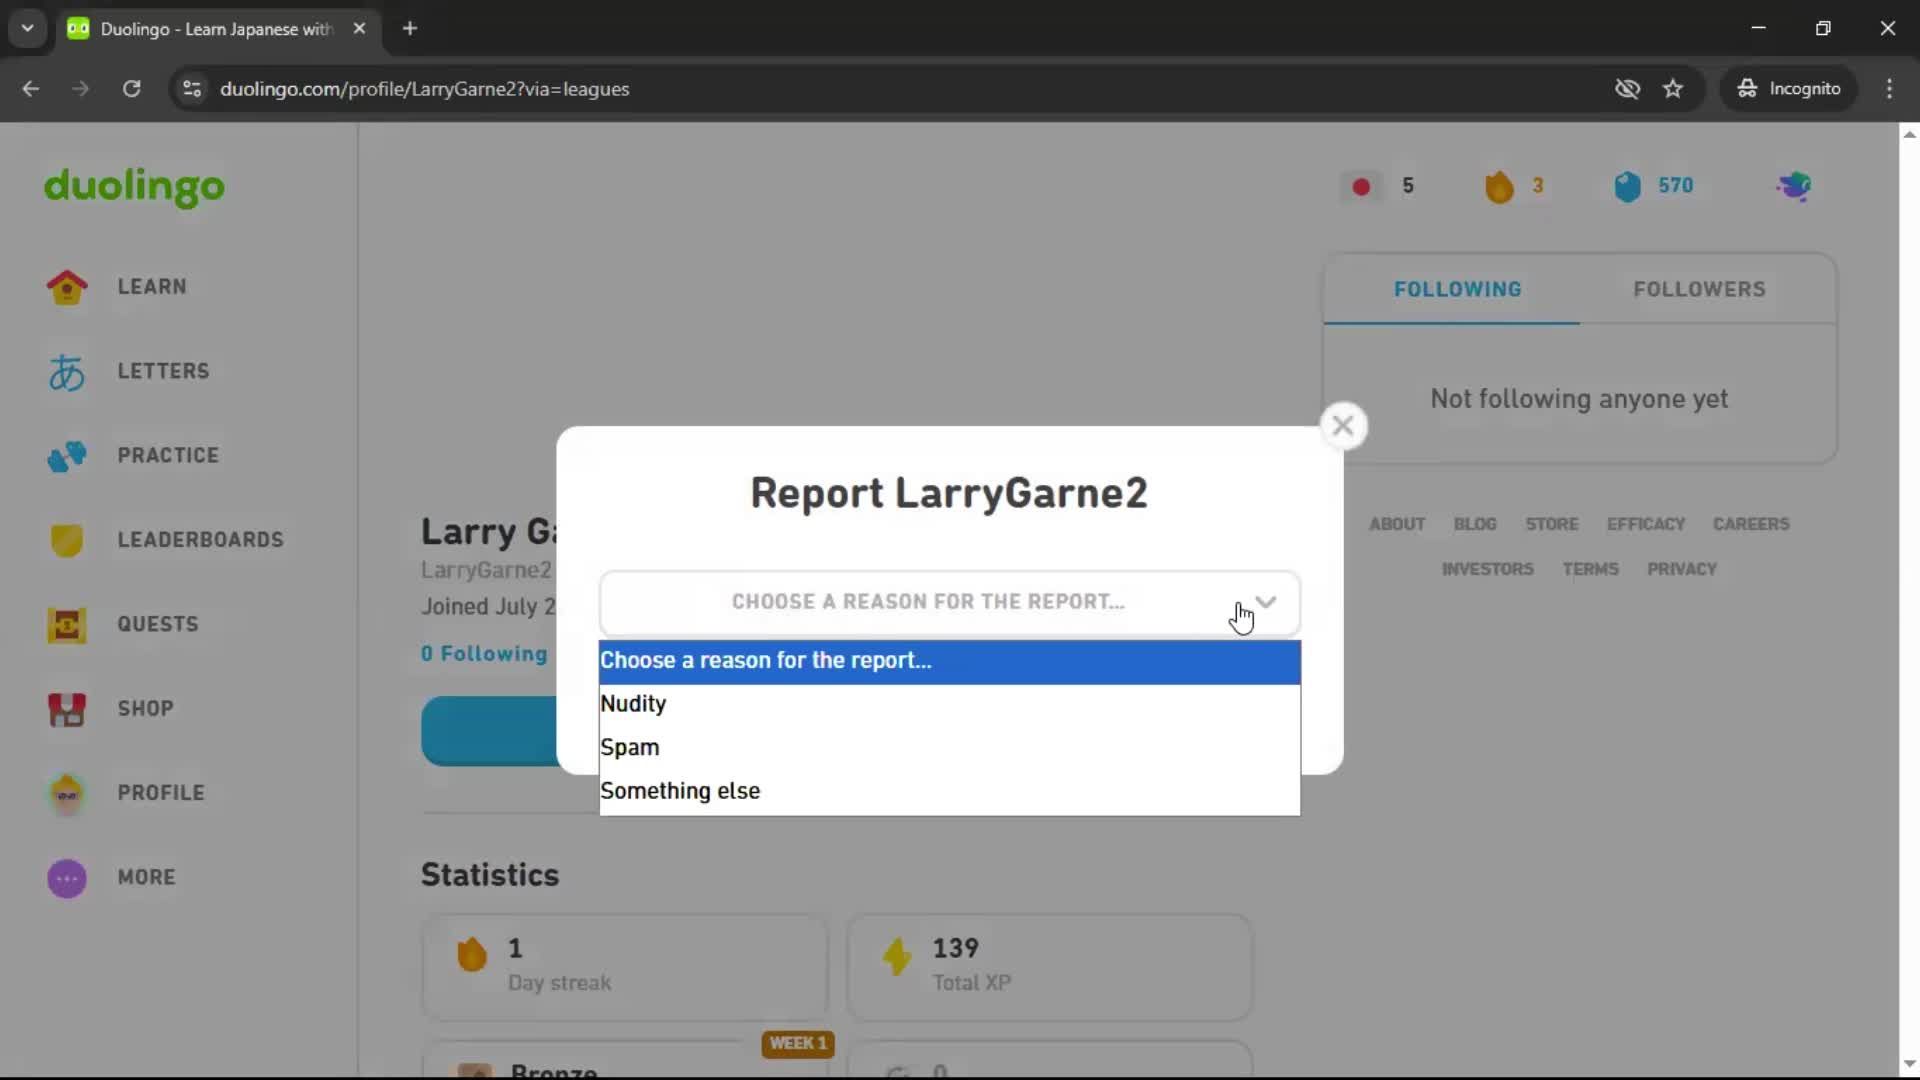Click the INVESTORS footer link
This screenshot has height=1080, width=1920.
tap(1487, 569)
